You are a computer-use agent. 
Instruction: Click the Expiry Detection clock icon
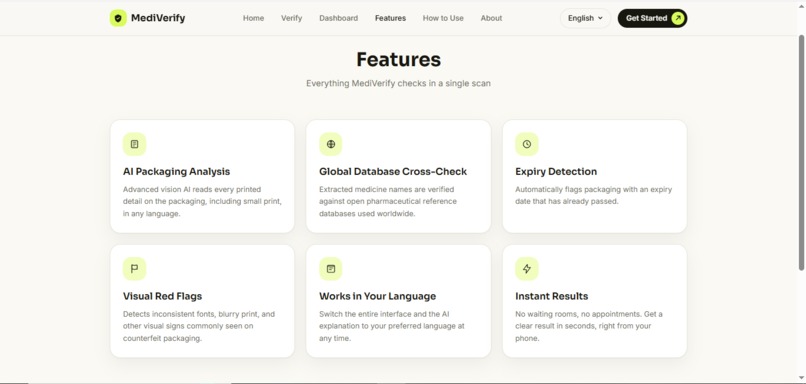tap(527, 144)
